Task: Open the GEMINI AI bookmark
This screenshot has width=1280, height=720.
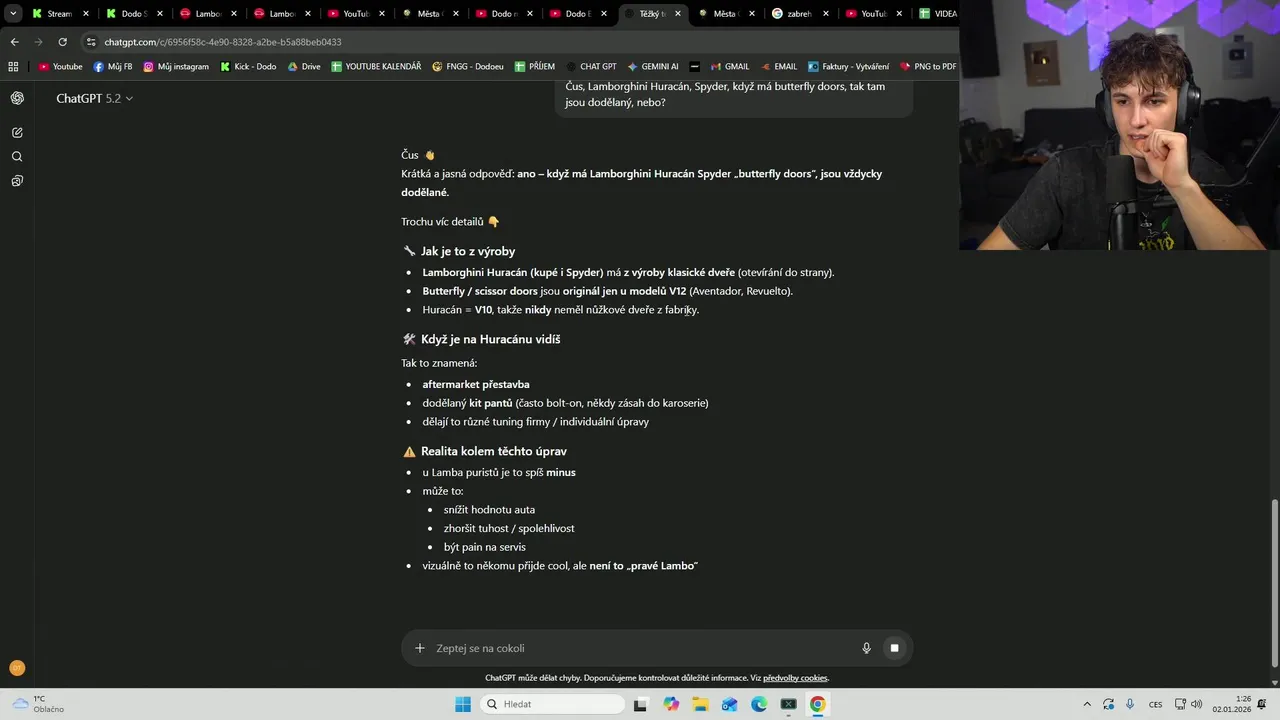Action: [653, 67]
